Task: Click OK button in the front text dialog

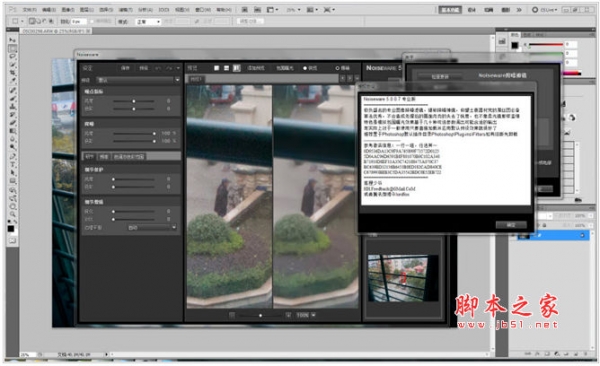Action: tap(511, 225)
